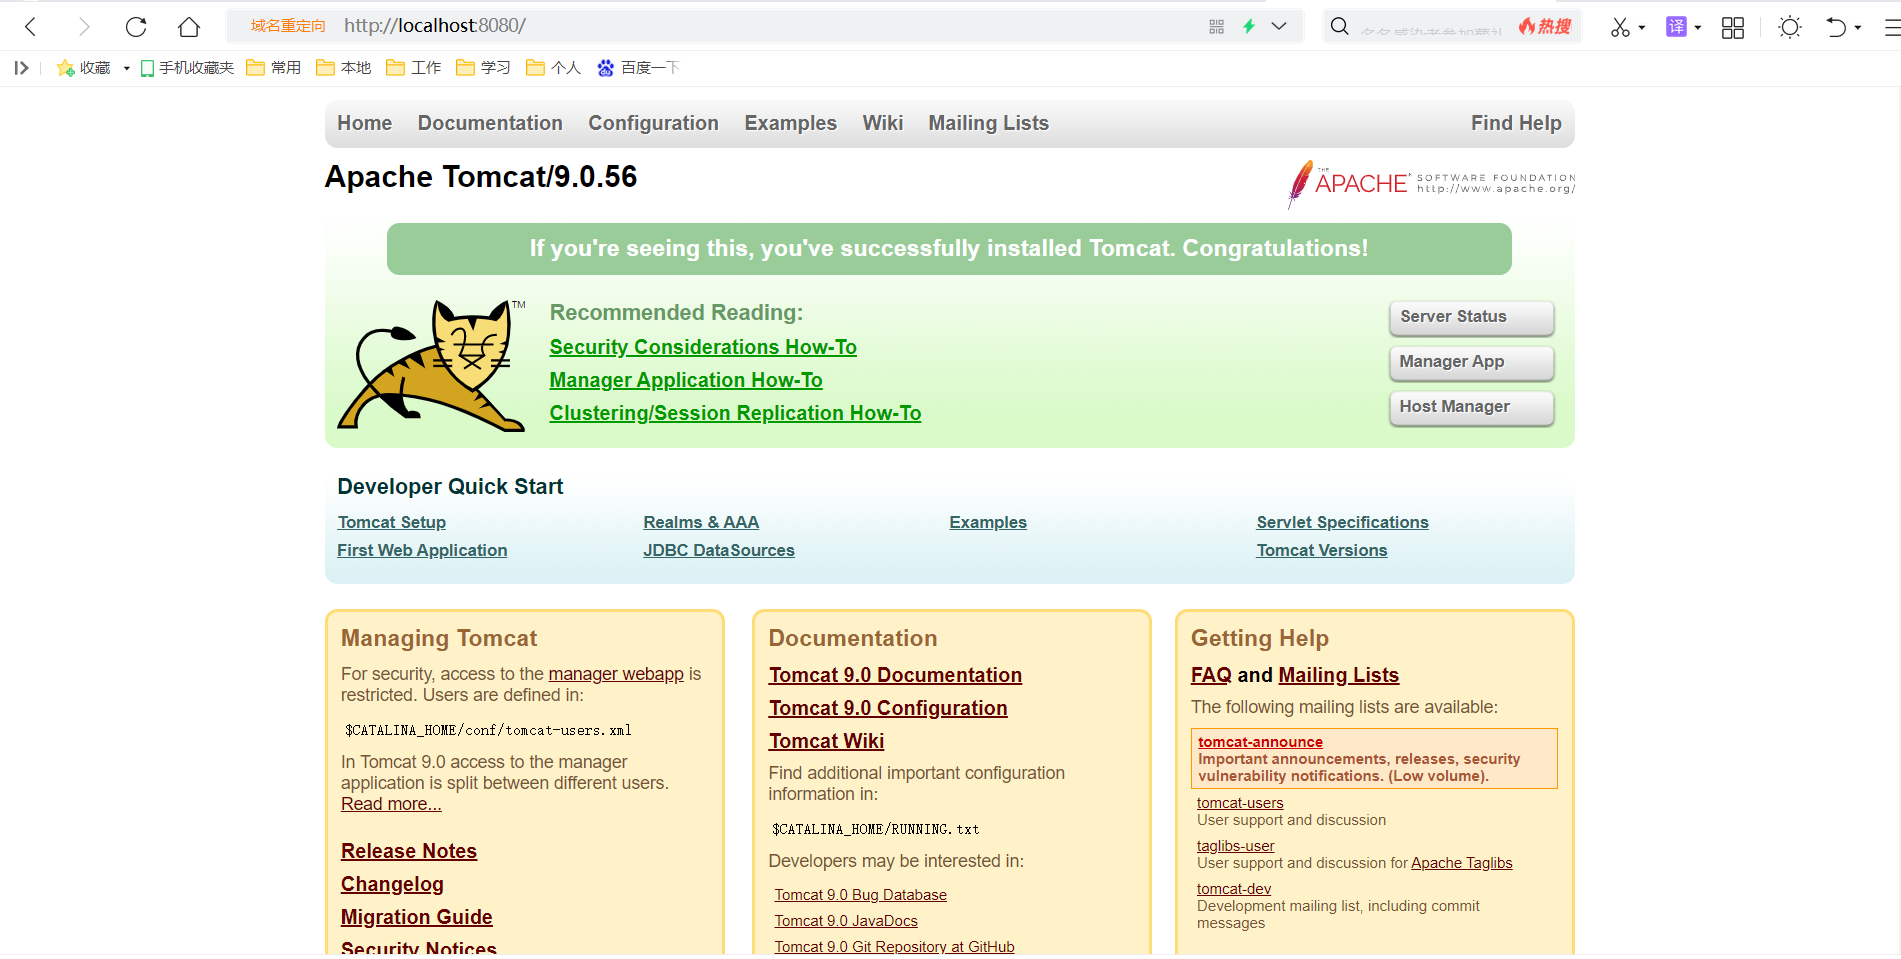Click the undo closed-tab arrow icon
1901x959 pixels.
coord(1836,27)
